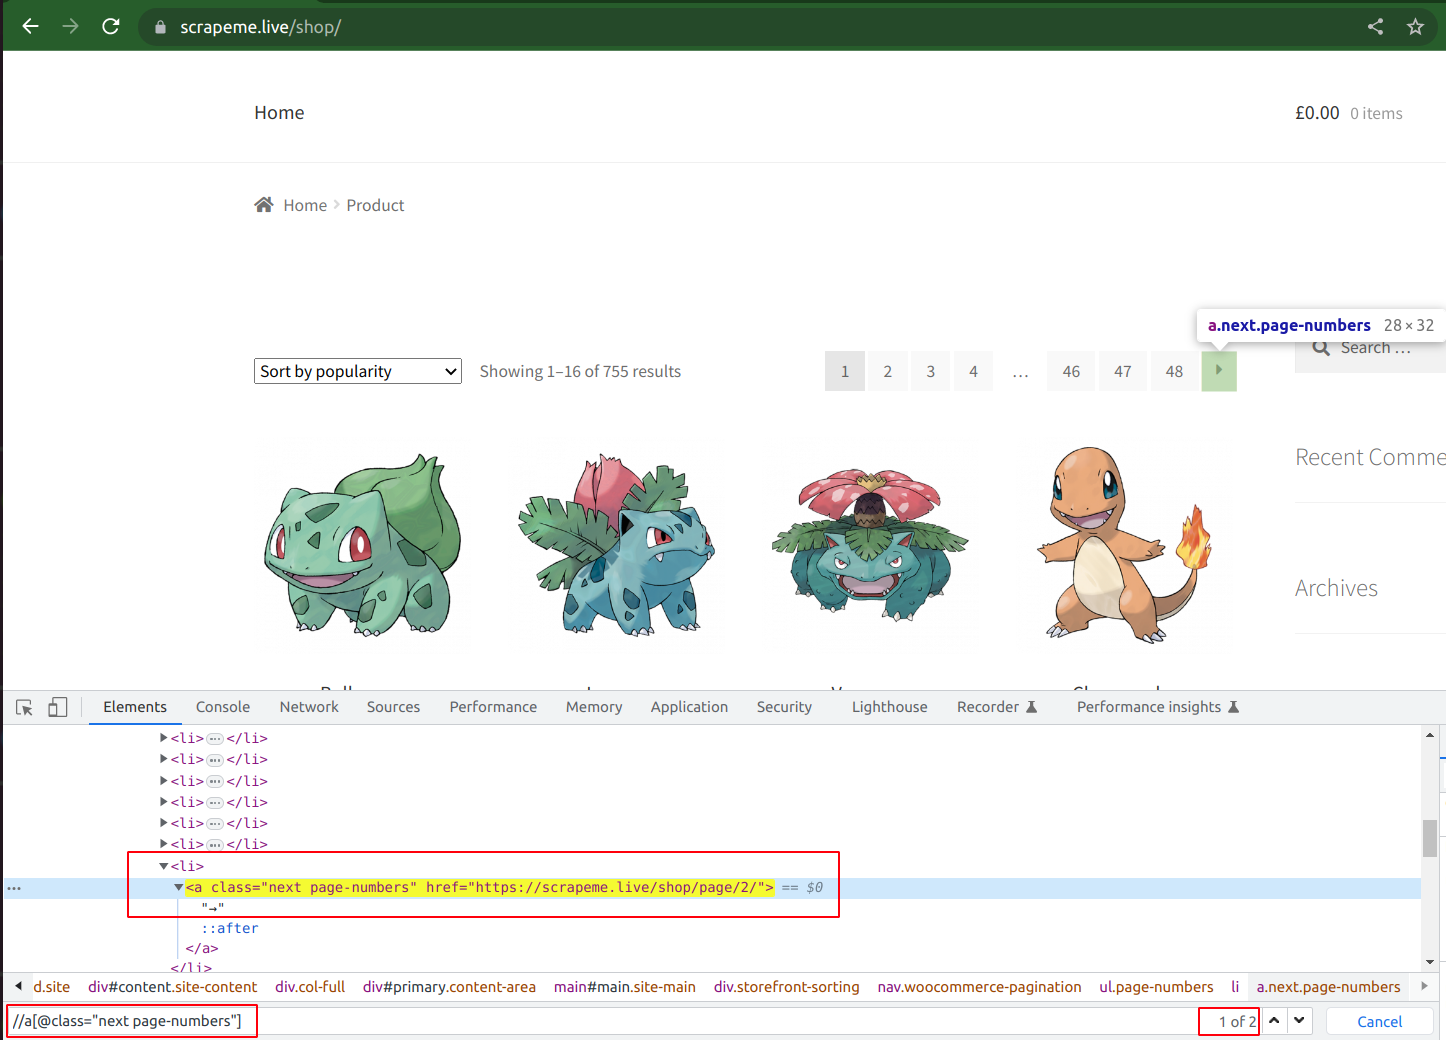The width and height of the screenshot is (1446, 1040).
Task: Open the Lighthouse panel tab
Action: (888, 707)
